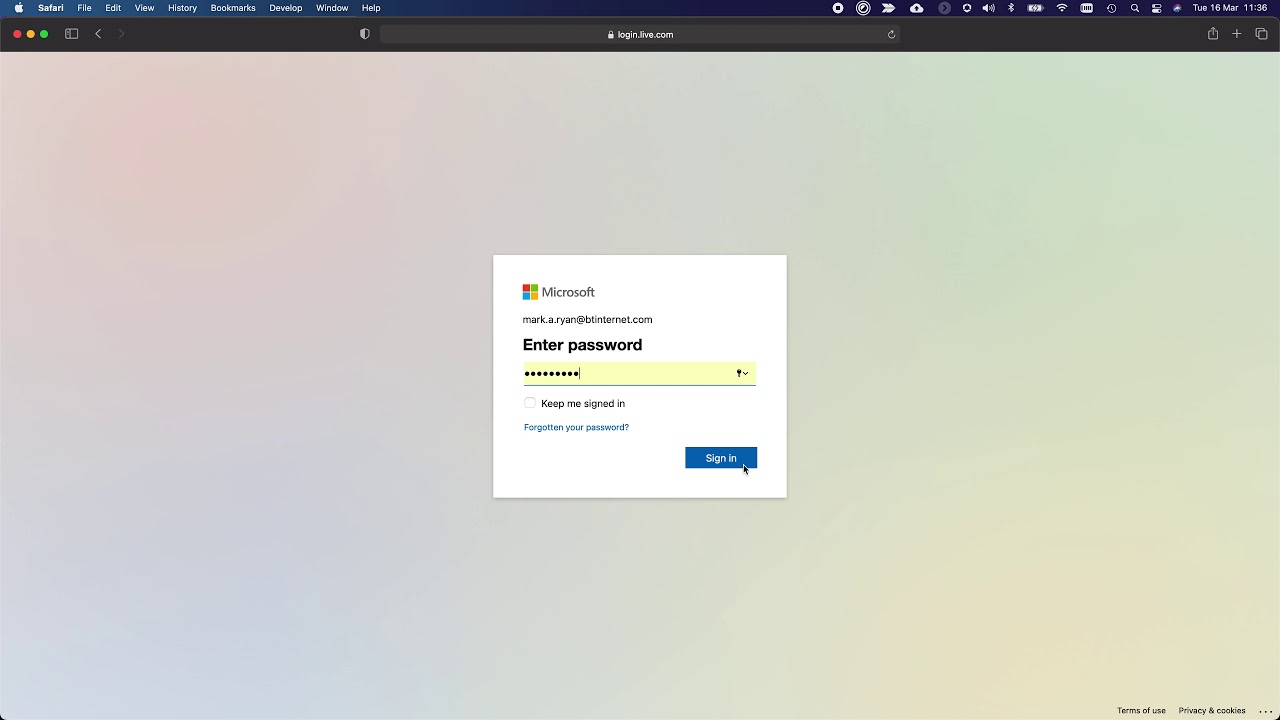
Task: Go forward with the forward arrow
Action: tap(121, 34)
